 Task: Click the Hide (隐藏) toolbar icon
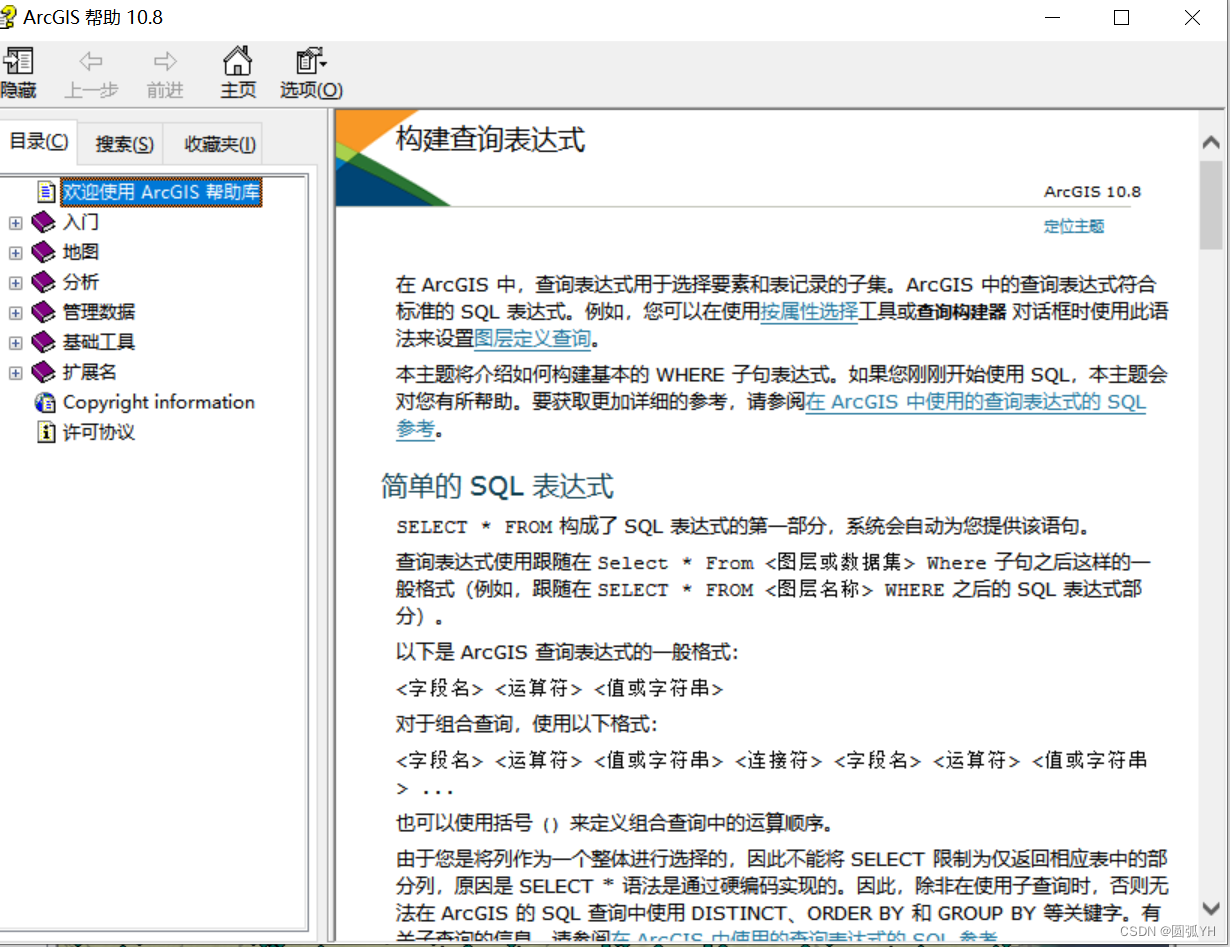18,61
